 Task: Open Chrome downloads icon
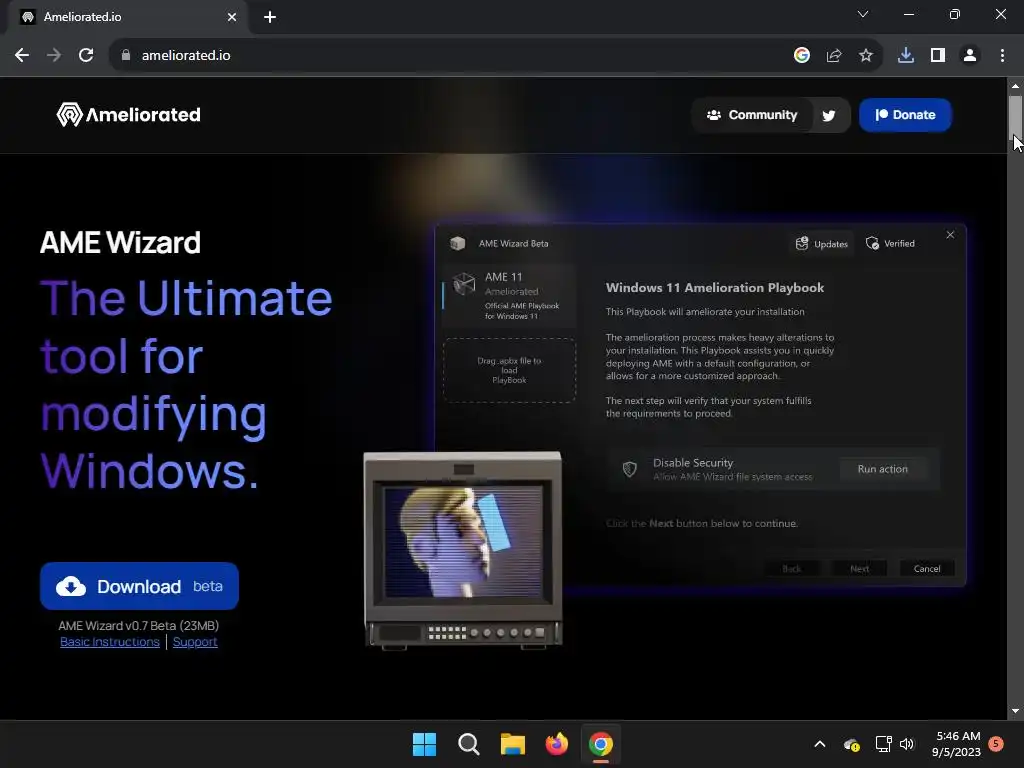coord(906,56)
